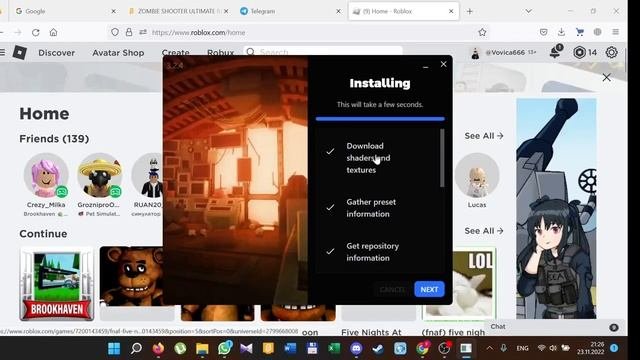640x360 pixels.
Task: Click the shopping cart extension icon
Action: [580, 32]
